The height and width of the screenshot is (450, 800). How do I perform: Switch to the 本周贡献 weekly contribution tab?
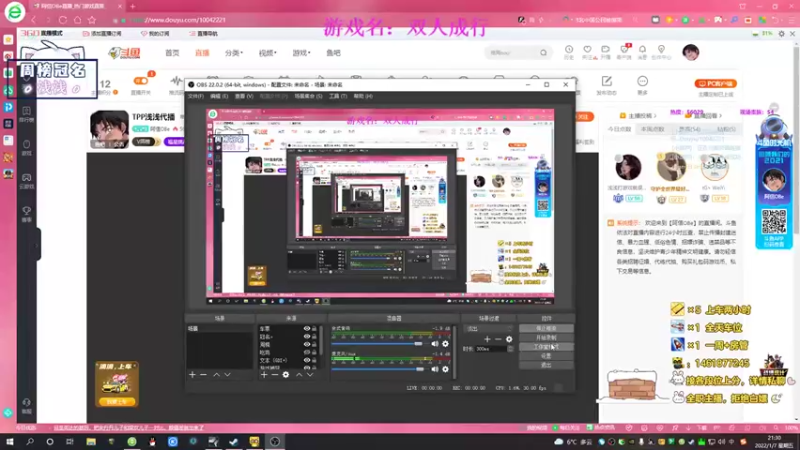653,129
